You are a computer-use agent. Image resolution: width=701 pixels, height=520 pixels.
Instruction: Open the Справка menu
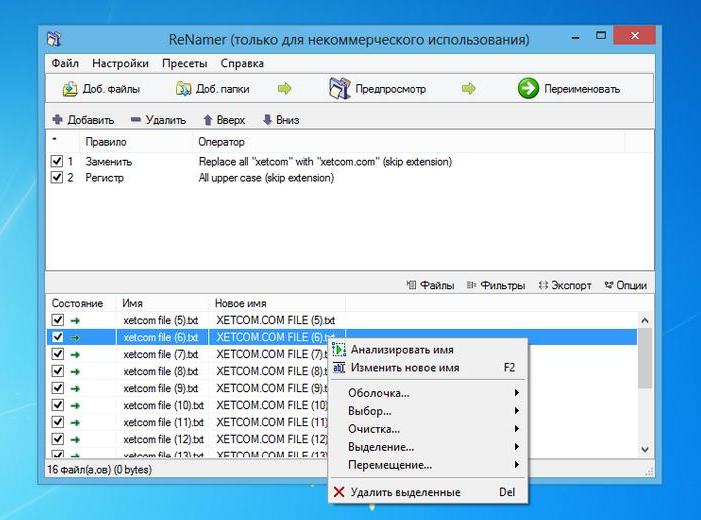(x=242, y=63)
